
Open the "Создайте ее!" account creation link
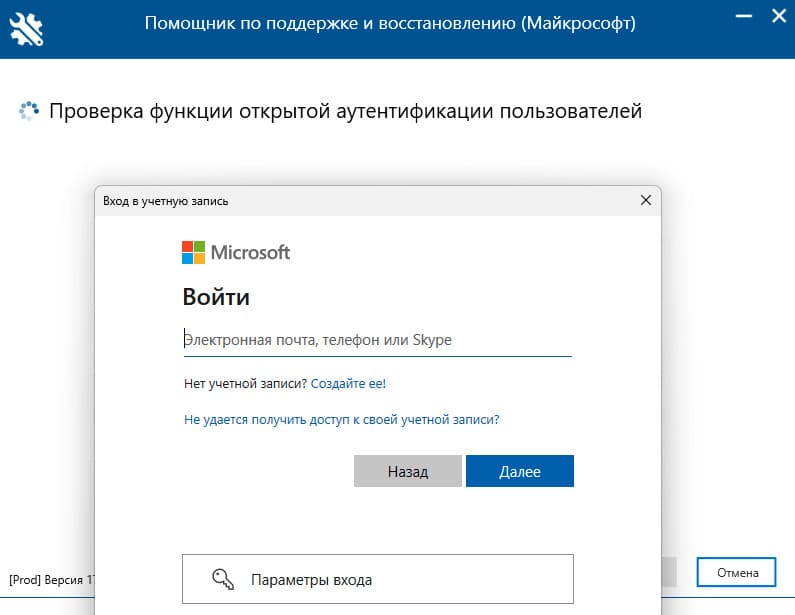tap(348, 383)
